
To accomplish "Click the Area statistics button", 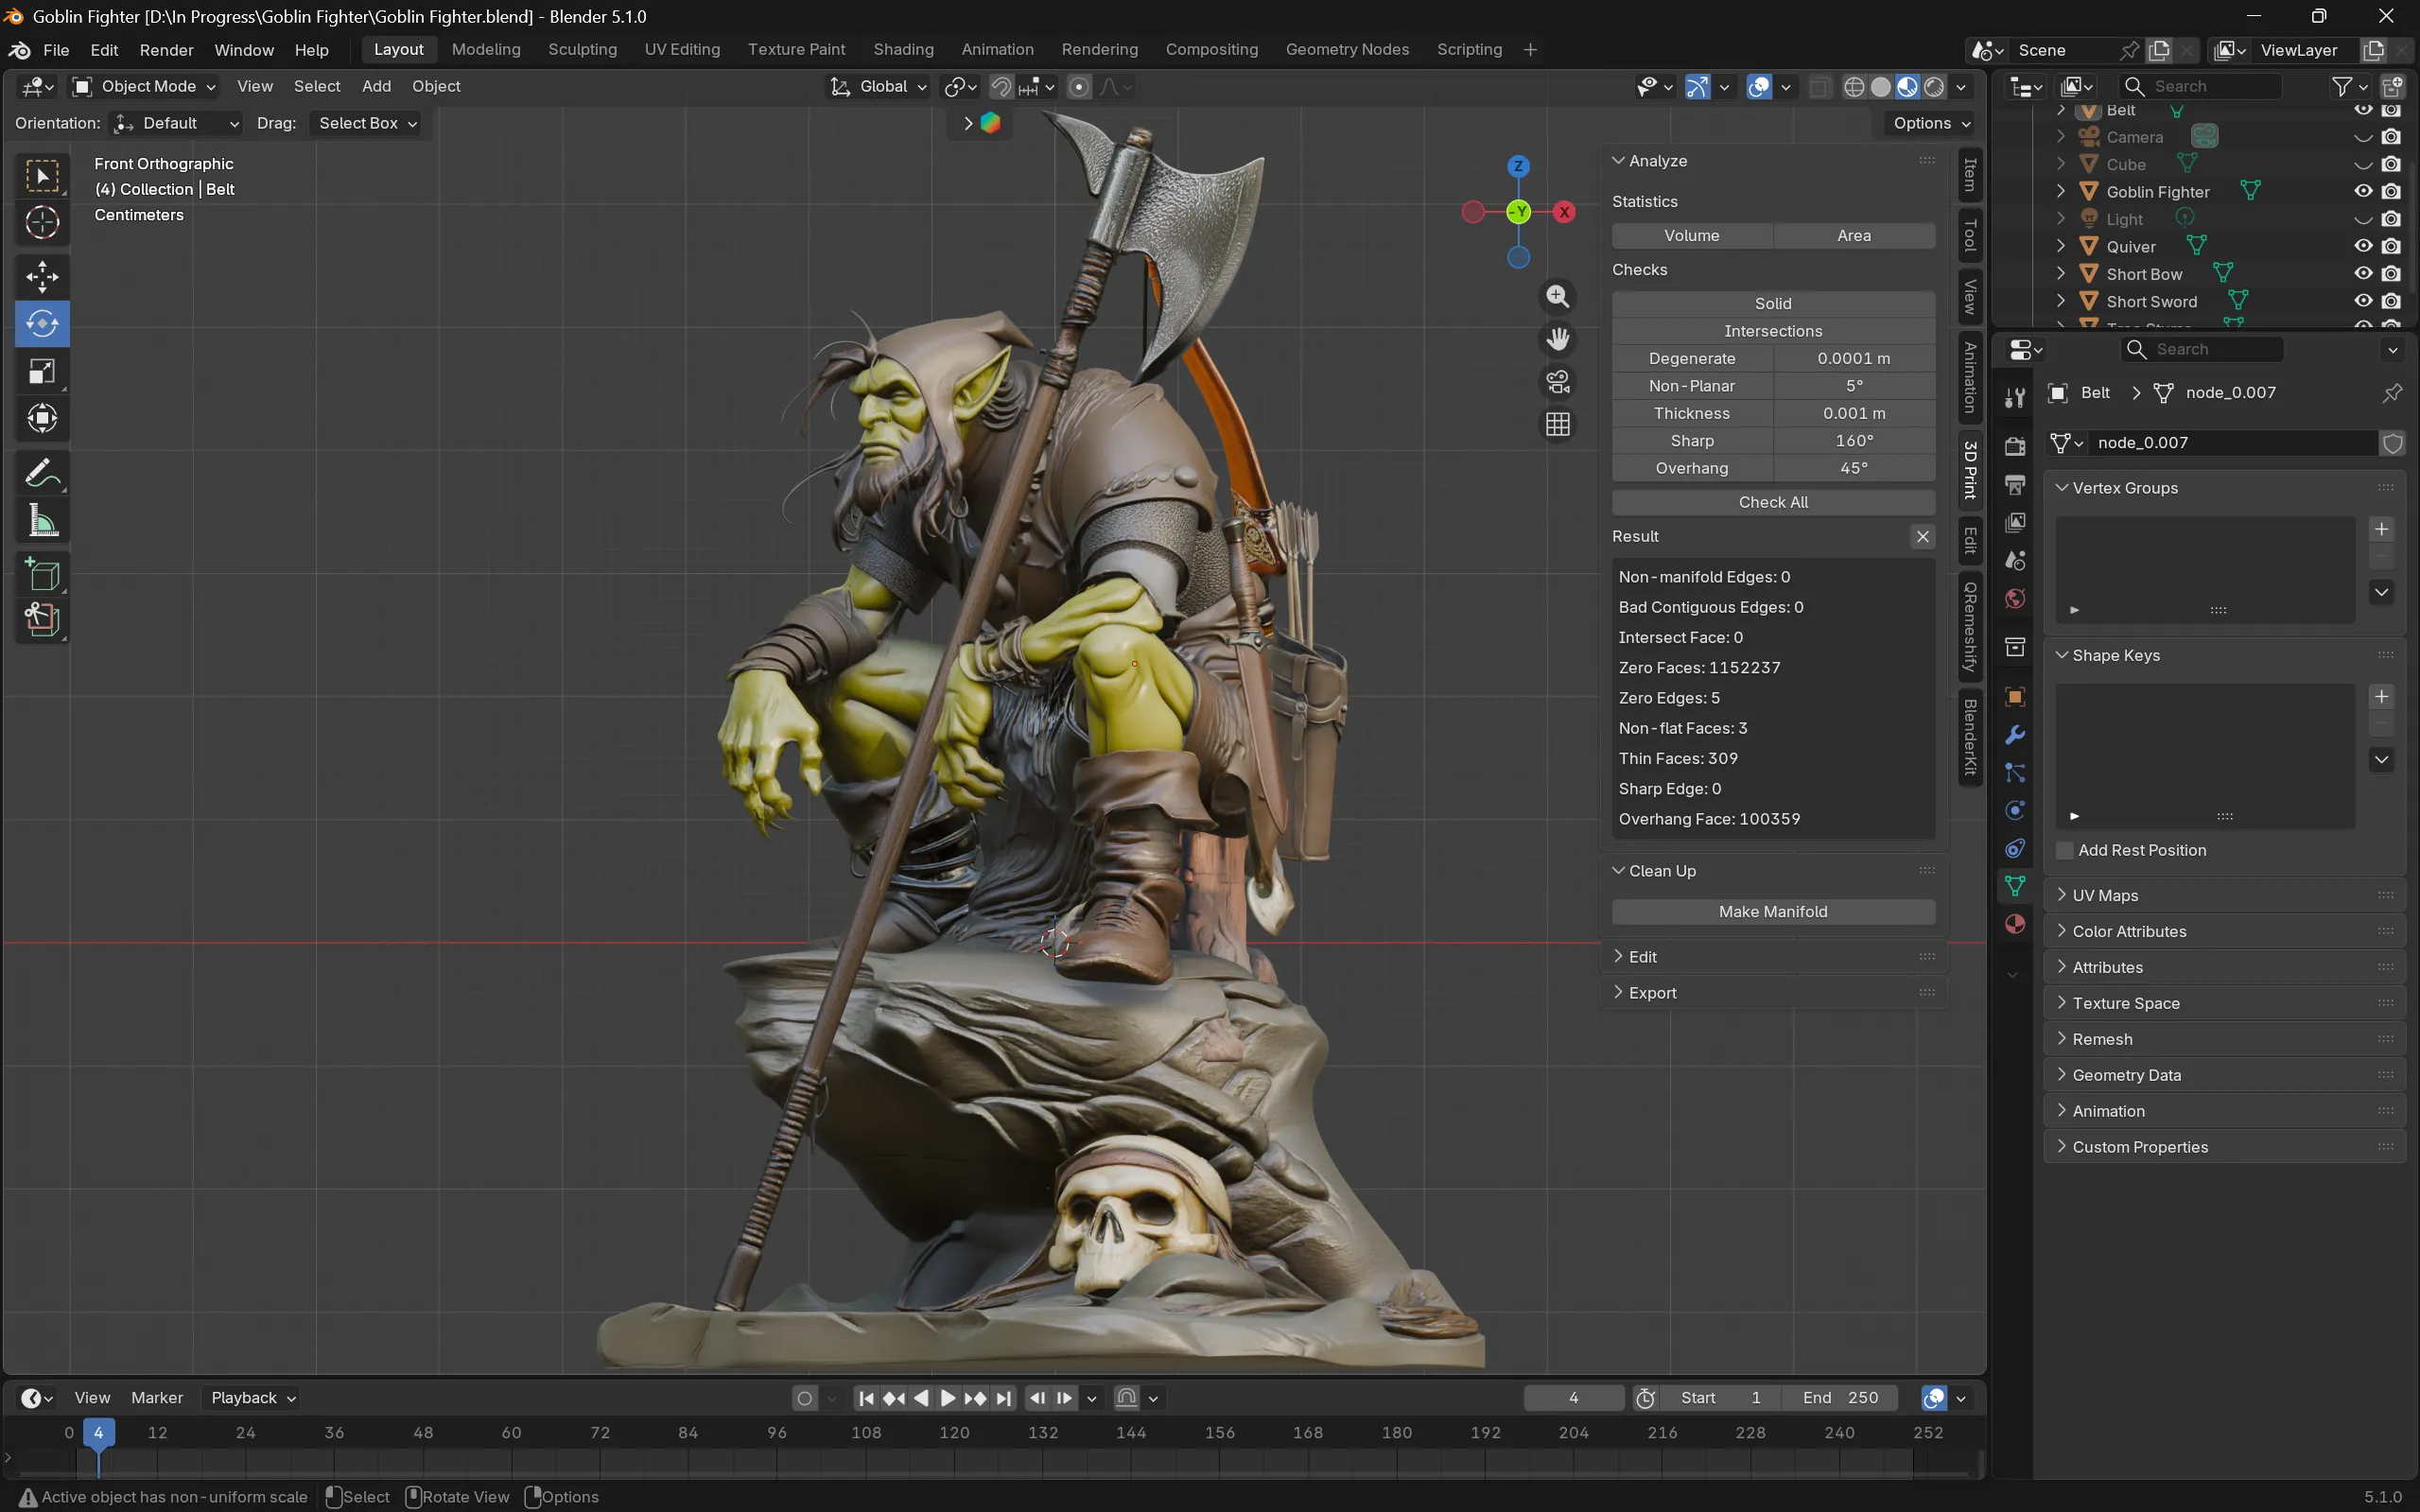I will (x=1854, y=236).
